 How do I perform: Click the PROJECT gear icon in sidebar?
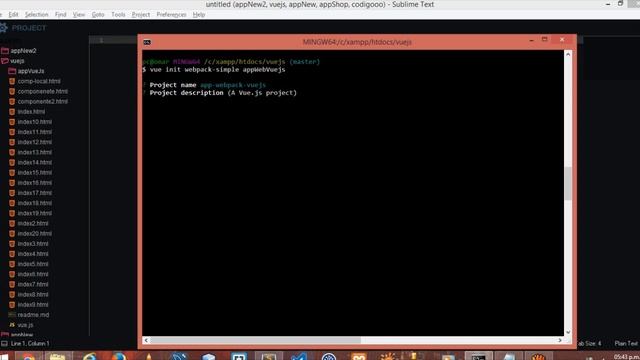coord(4,28)
